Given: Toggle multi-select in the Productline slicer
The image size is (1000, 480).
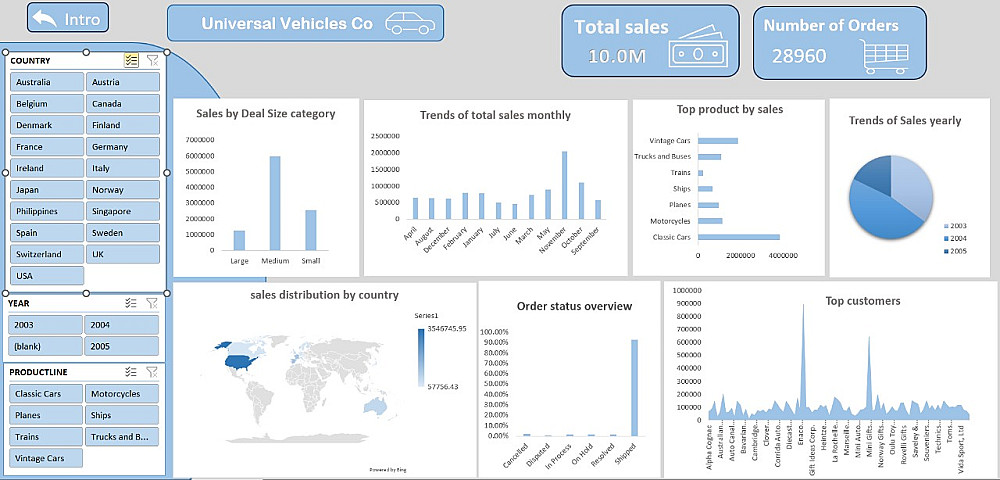Looking at the screenshot, I should [x=131, y=372].
